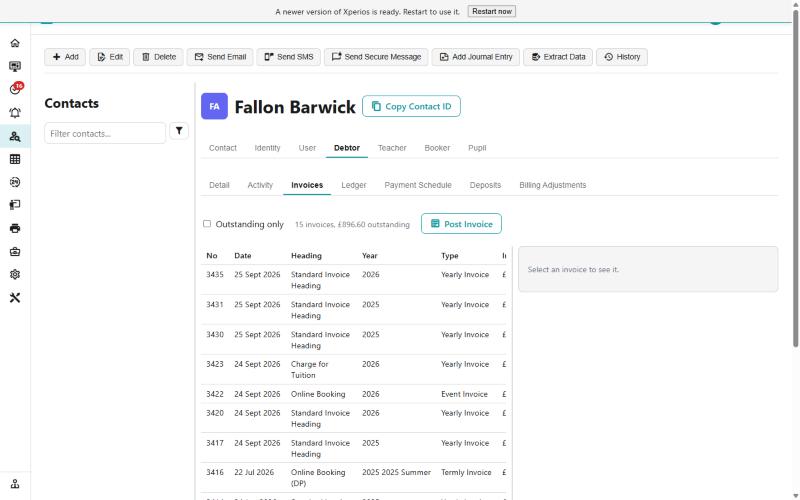This screenshot has height=500, width=800.
Task: Click Add toolbar button
Action: (65, 57)
